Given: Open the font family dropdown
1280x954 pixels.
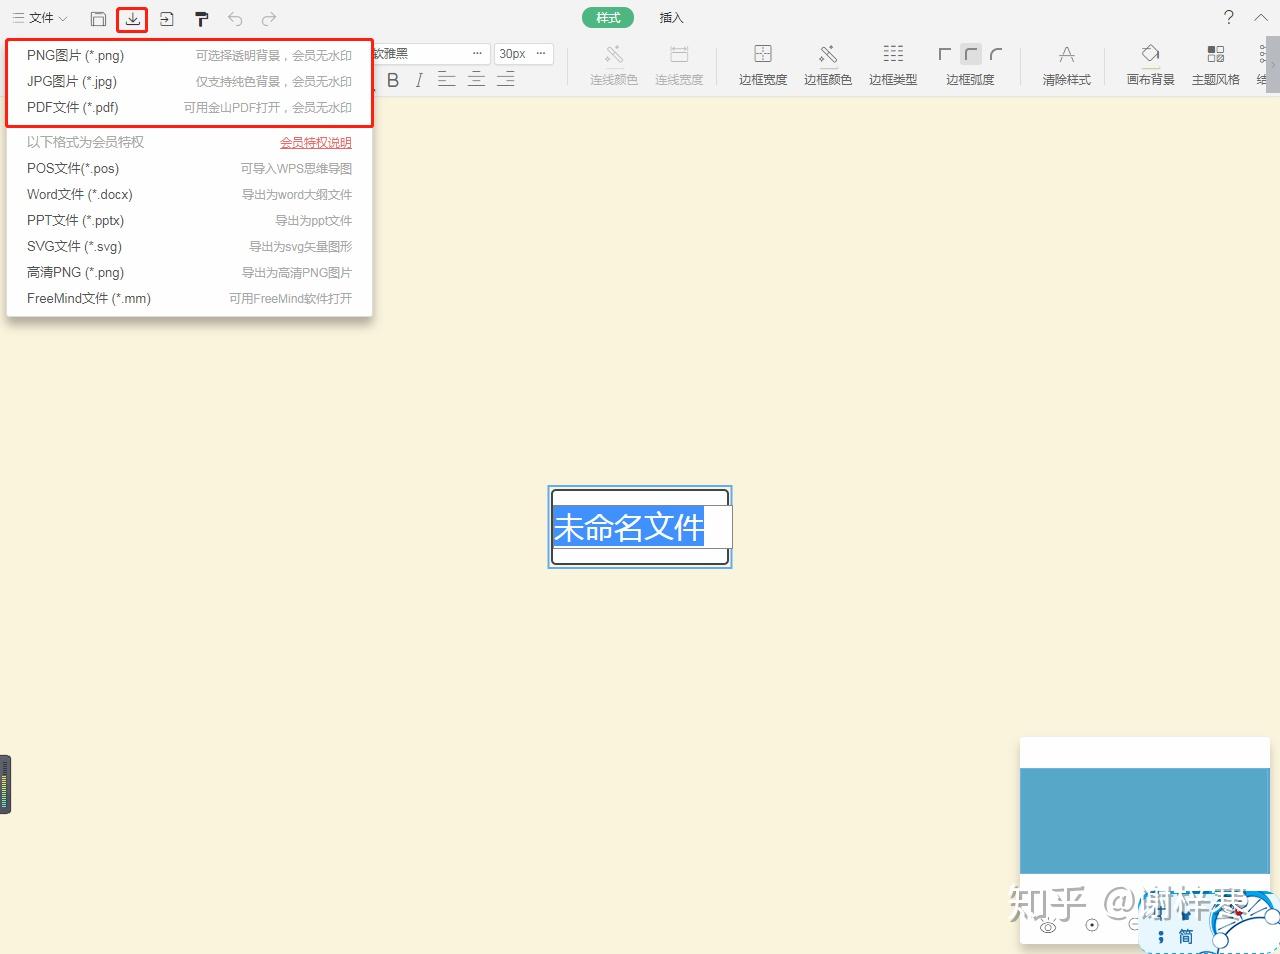Looking at the screenshot, I should pos(430,53).
